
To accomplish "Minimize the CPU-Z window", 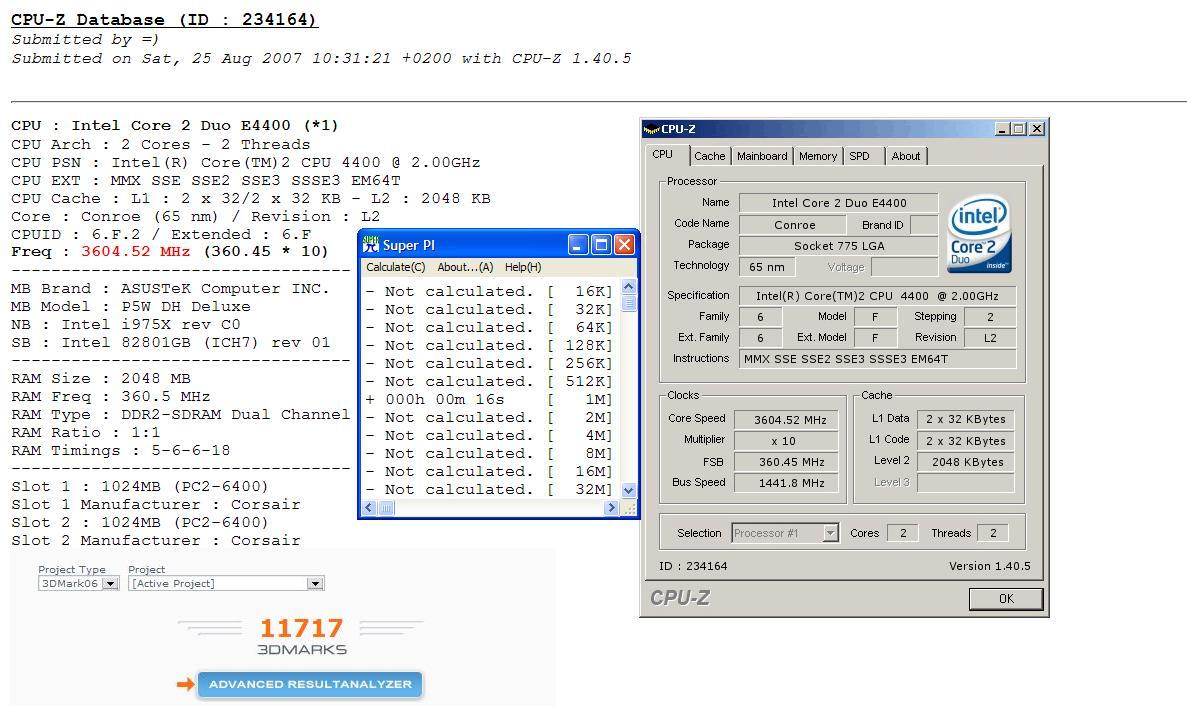I will coord(1002,129).
